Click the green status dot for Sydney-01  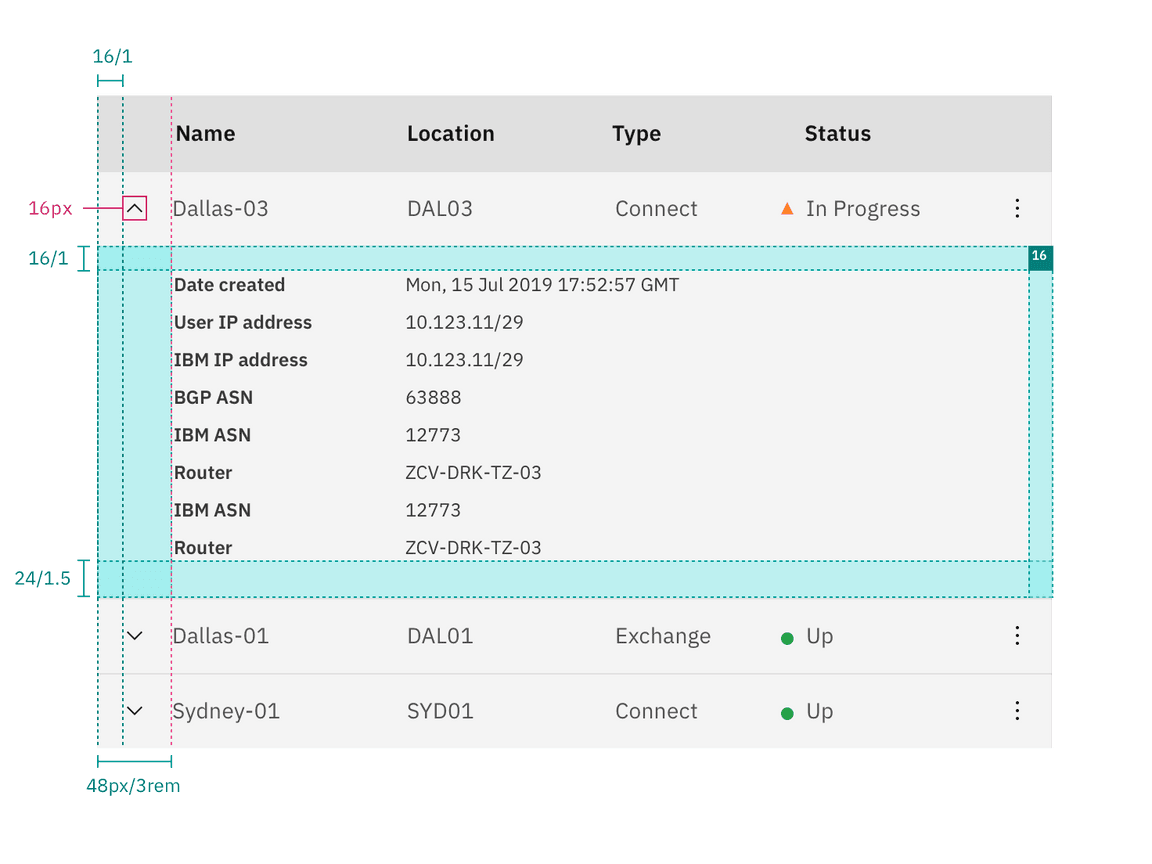click(787, 713)
